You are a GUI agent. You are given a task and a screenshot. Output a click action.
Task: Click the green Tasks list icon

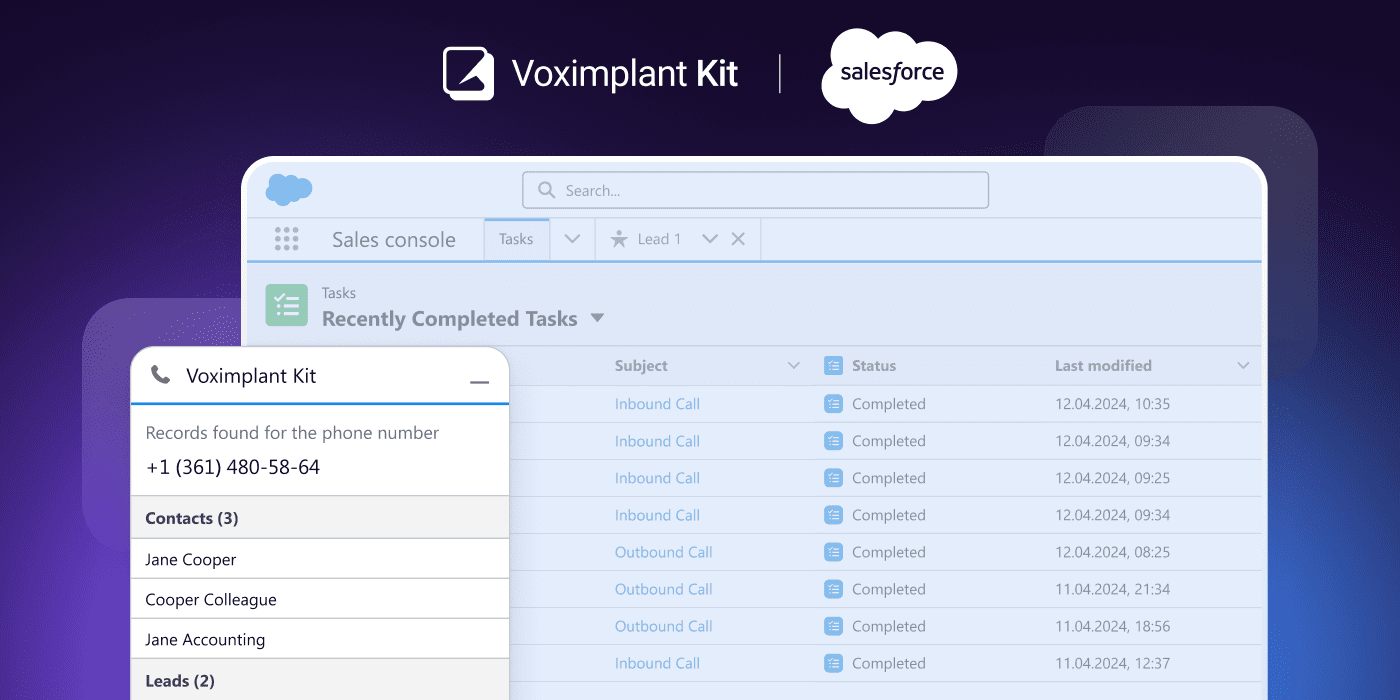click(286, 305)
